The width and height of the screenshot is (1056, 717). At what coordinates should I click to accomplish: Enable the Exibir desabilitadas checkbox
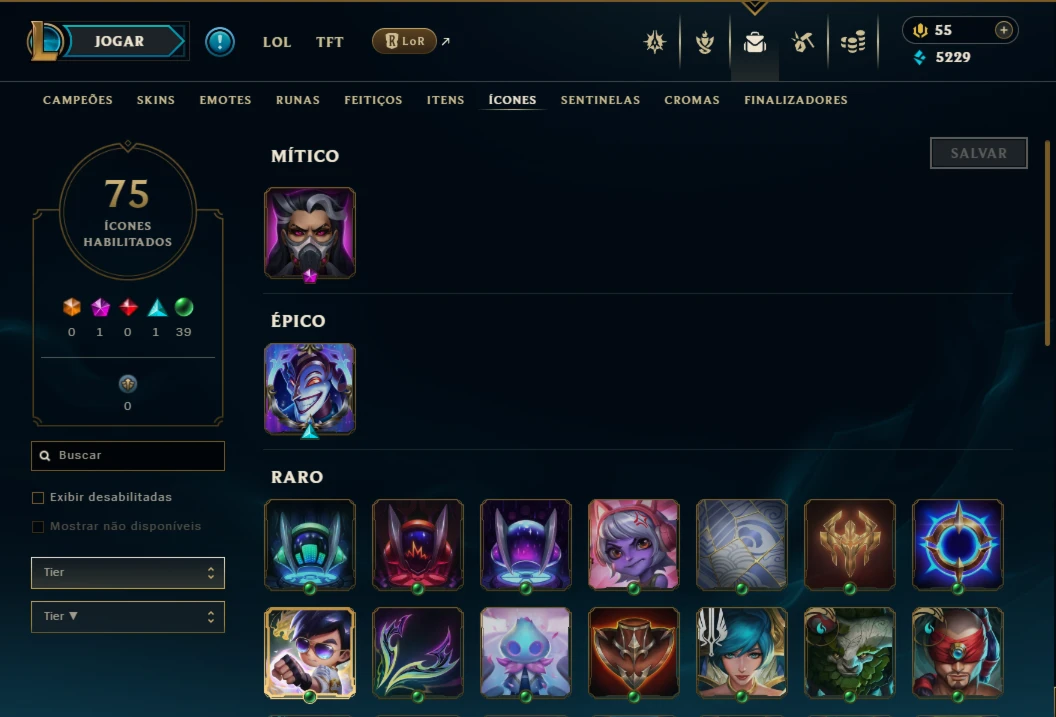pyautogui.click(x=38, y=498)
